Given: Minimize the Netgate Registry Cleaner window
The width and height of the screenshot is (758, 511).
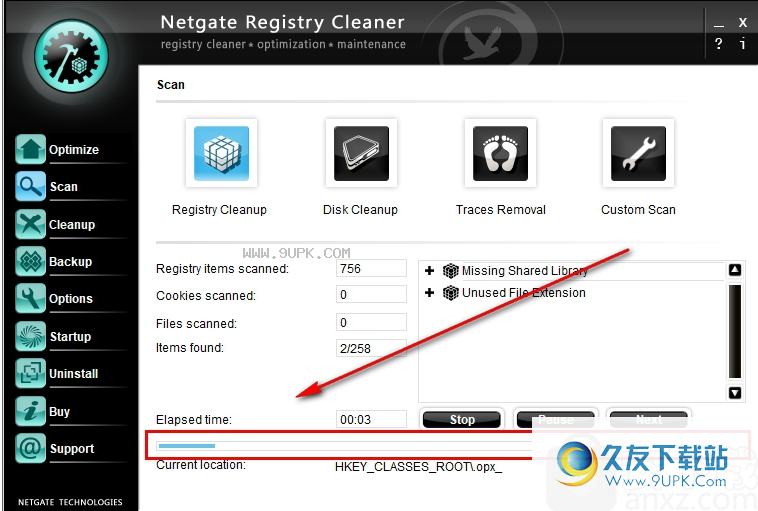Looking at the screenshot, I should click(719, 23).
